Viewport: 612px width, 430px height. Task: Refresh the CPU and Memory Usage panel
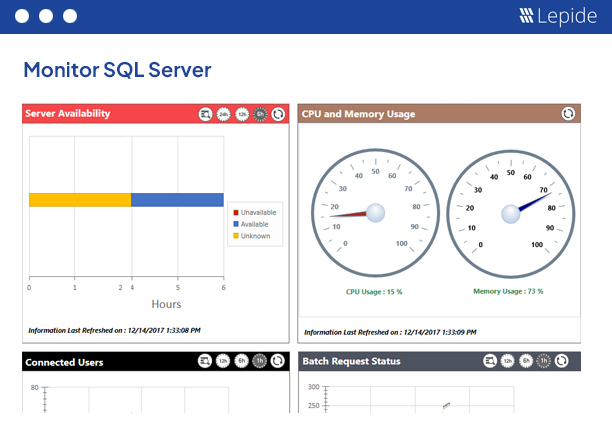568,114
